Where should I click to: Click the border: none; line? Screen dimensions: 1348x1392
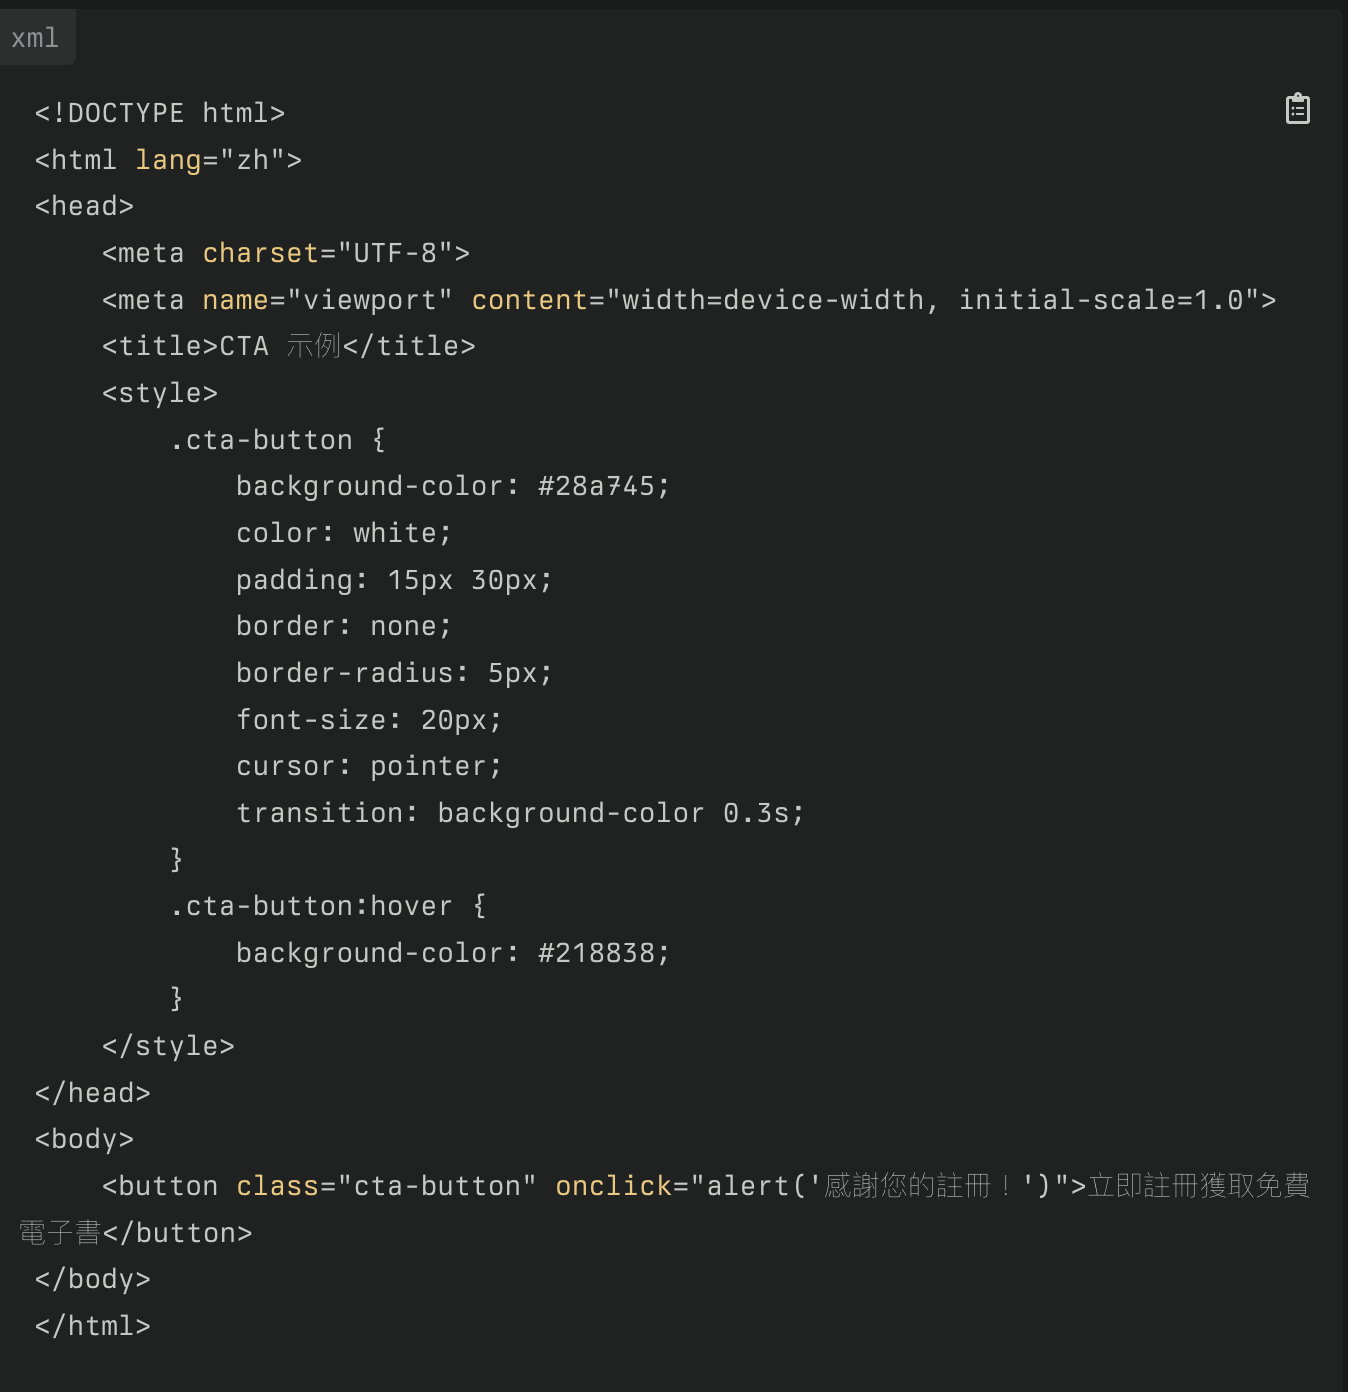[344, 626]
